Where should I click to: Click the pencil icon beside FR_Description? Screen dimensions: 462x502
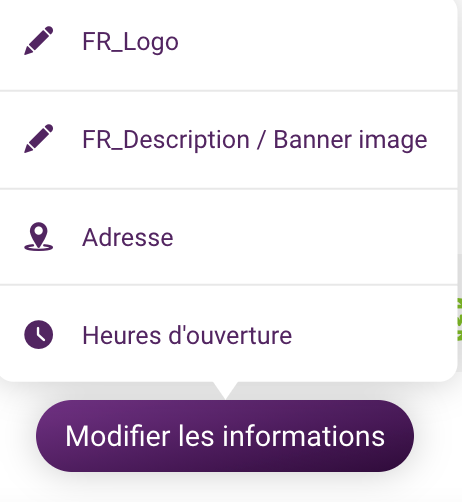coord(39,139)
